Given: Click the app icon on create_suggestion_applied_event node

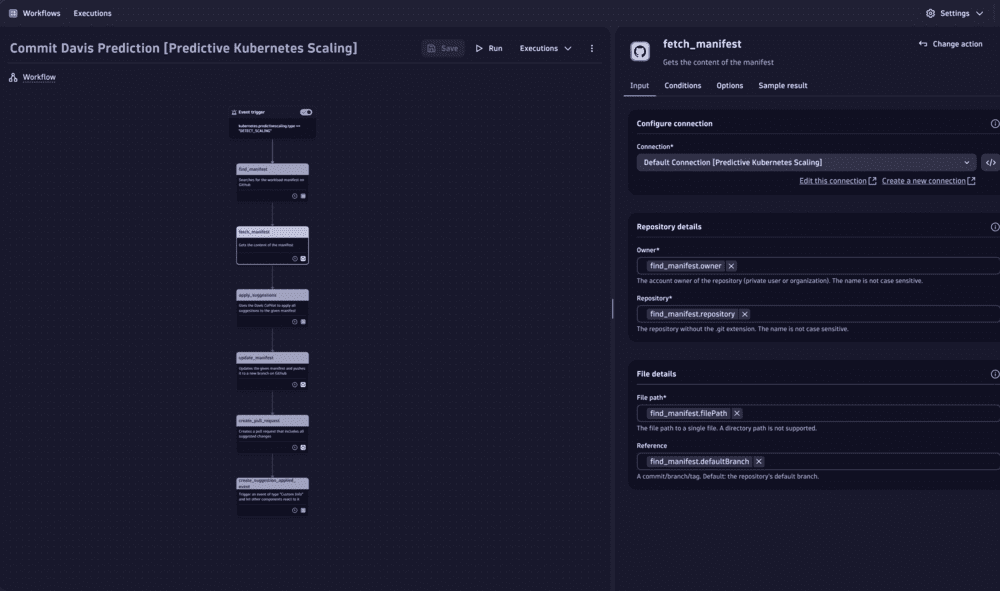Looking at the screenshot, I should [x=303, y=510].
